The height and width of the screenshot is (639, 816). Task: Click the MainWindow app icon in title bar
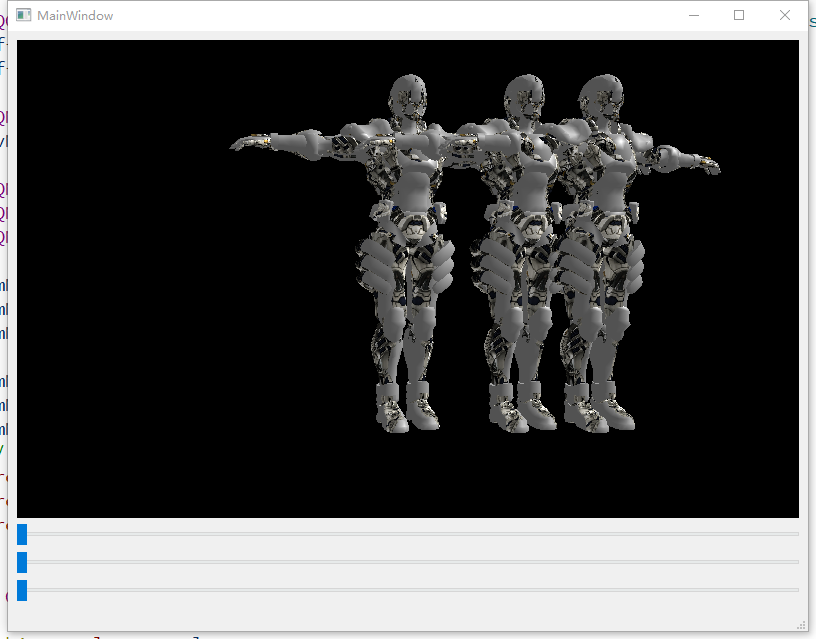click(24, 16)
